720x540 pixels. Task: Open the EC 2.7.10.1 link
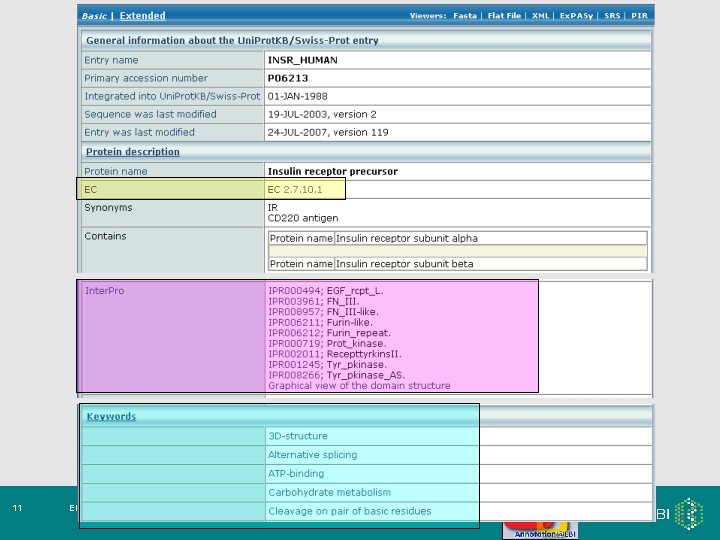(x=295, y=190)
